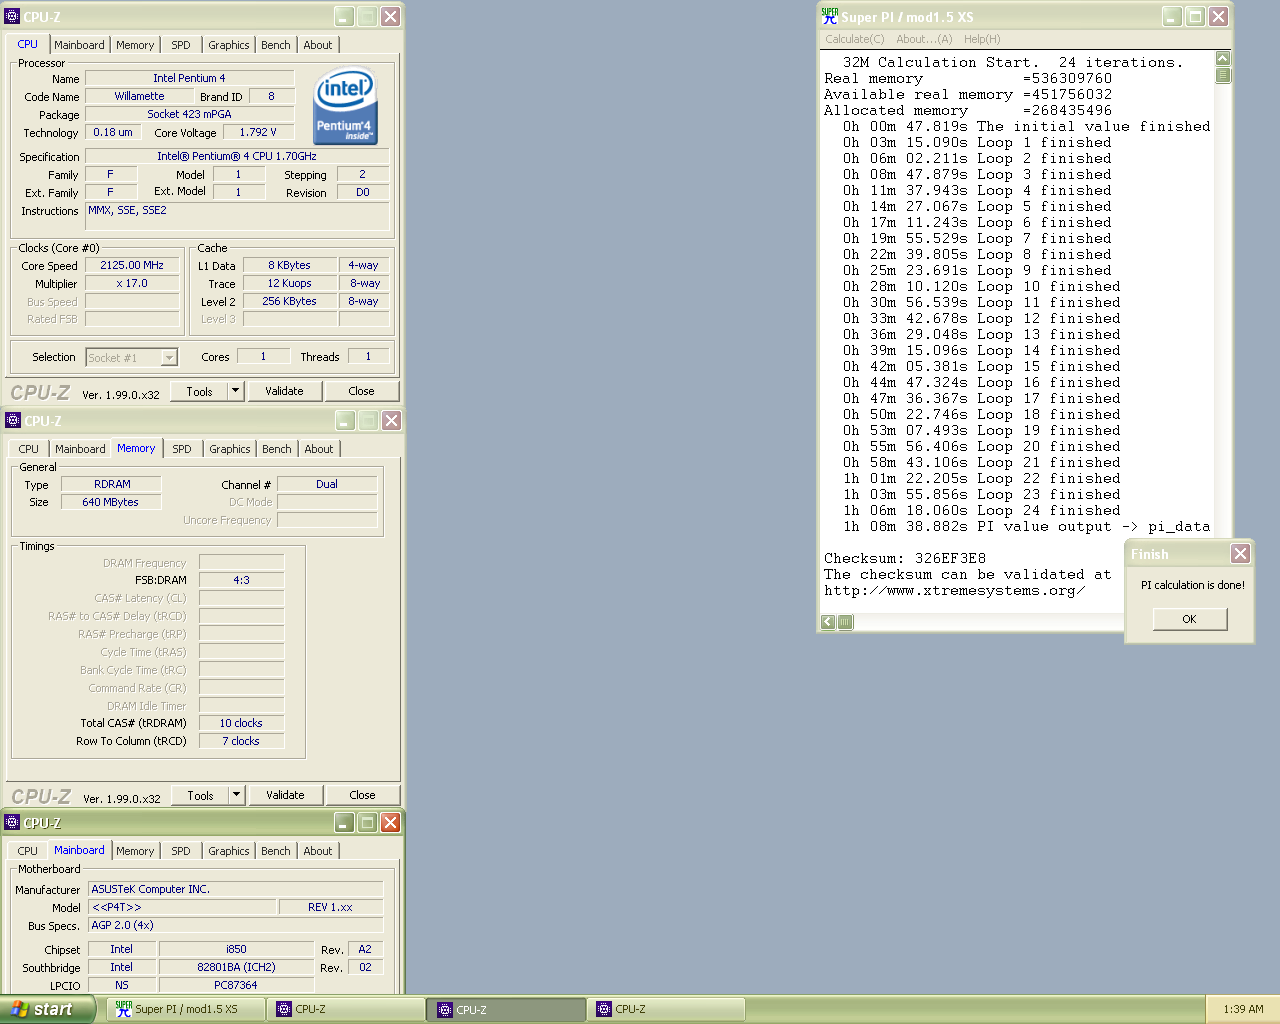Open the Graphics tab in the bottom Mainboard window
Viewport: 1280px width, 1024px height.
click(229, 851)
